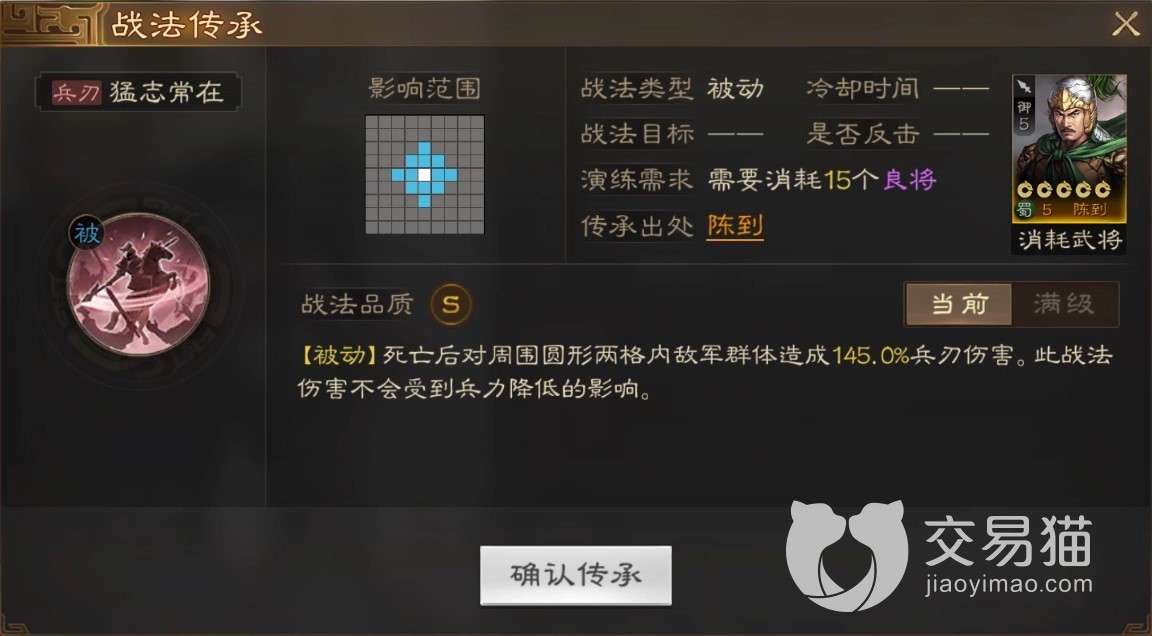This screenshot has width=1152, height=636.
Task: Close the 战法传承 dialog
Action: pyautogui.click(x=1125, y=24)
